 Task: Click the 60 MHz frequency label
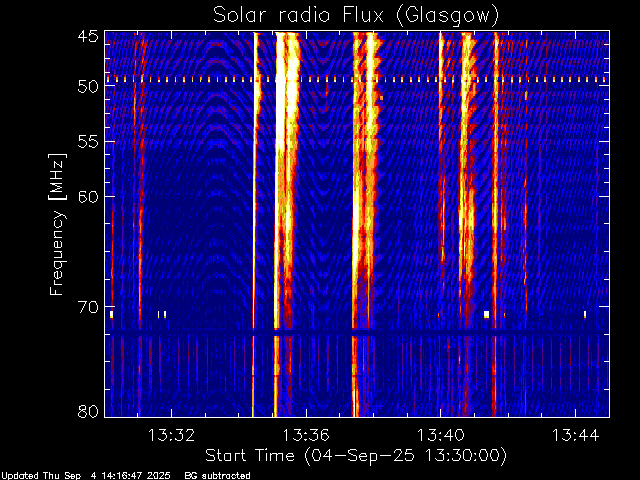point(88,196)
